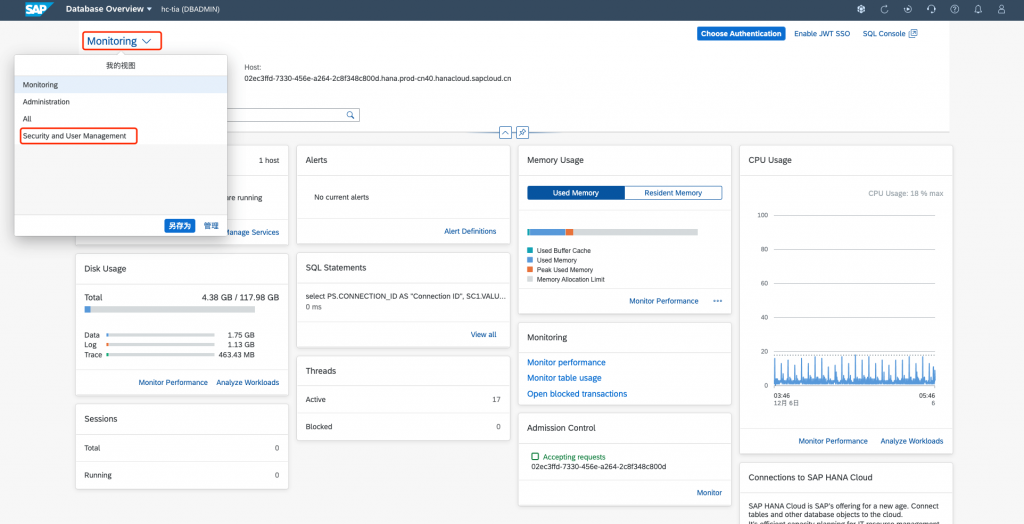The image size is (1024, 524).
Task: Choose Monitoring in the views list
Action: click(121, 85)
